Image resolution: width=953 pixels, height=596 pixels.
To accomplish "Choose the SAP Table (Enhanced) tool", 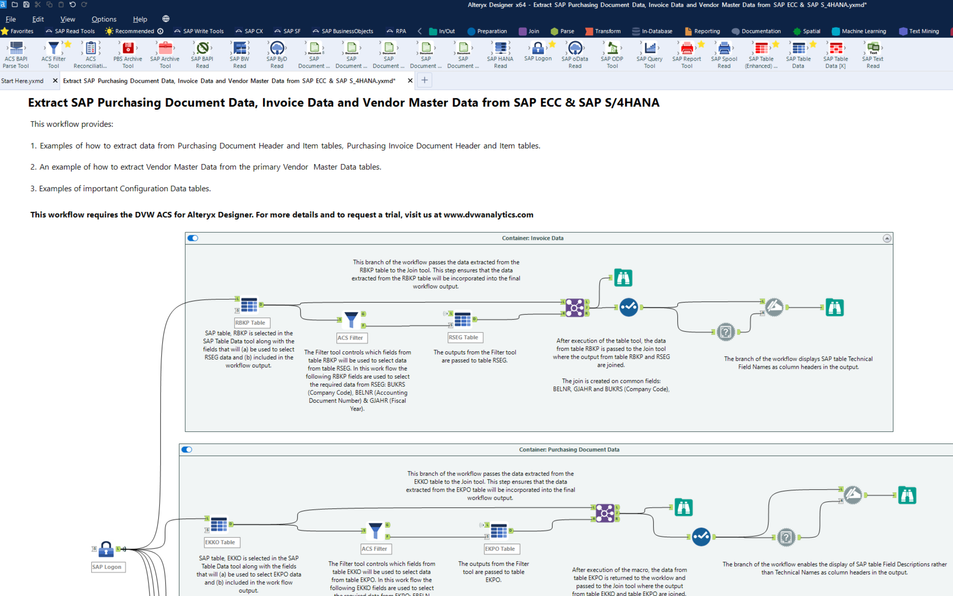I will coord(761,55).
